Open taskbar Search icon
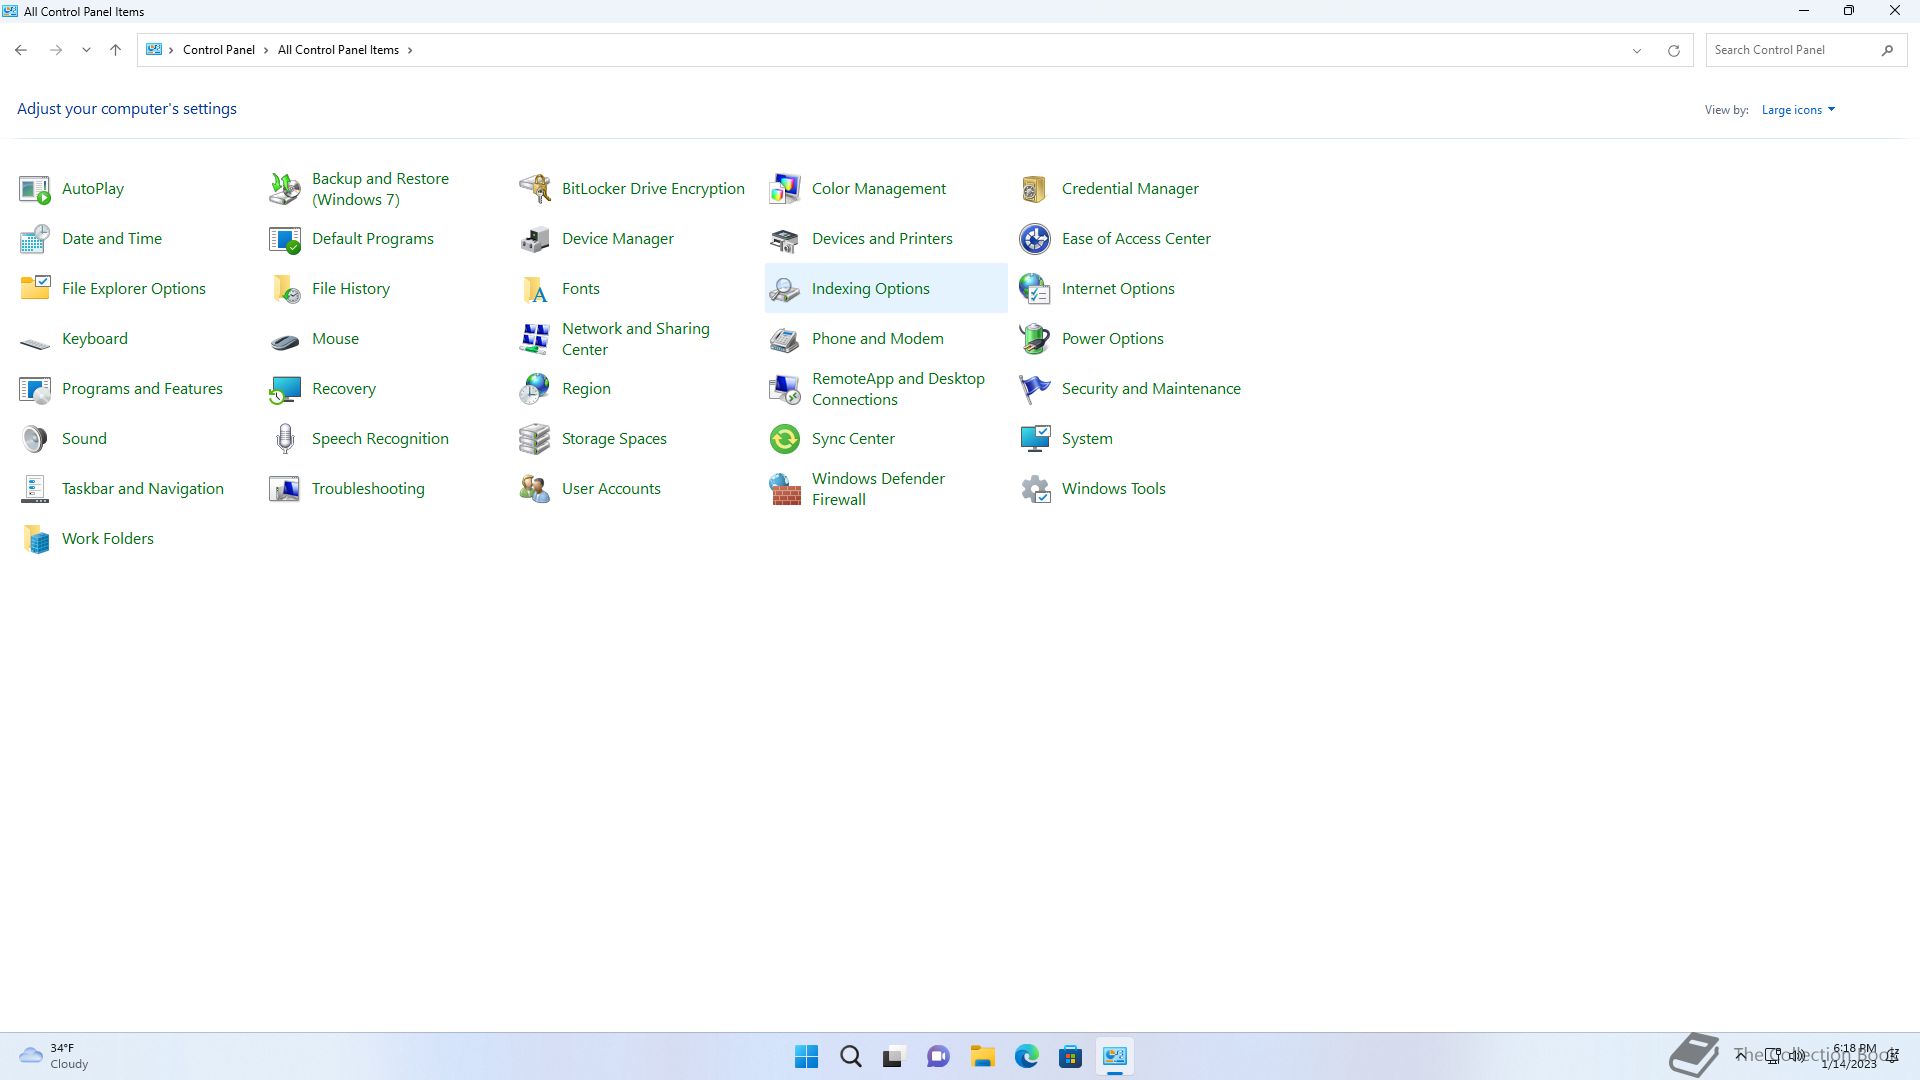1920x1080 pixels. coord(851,1057)
